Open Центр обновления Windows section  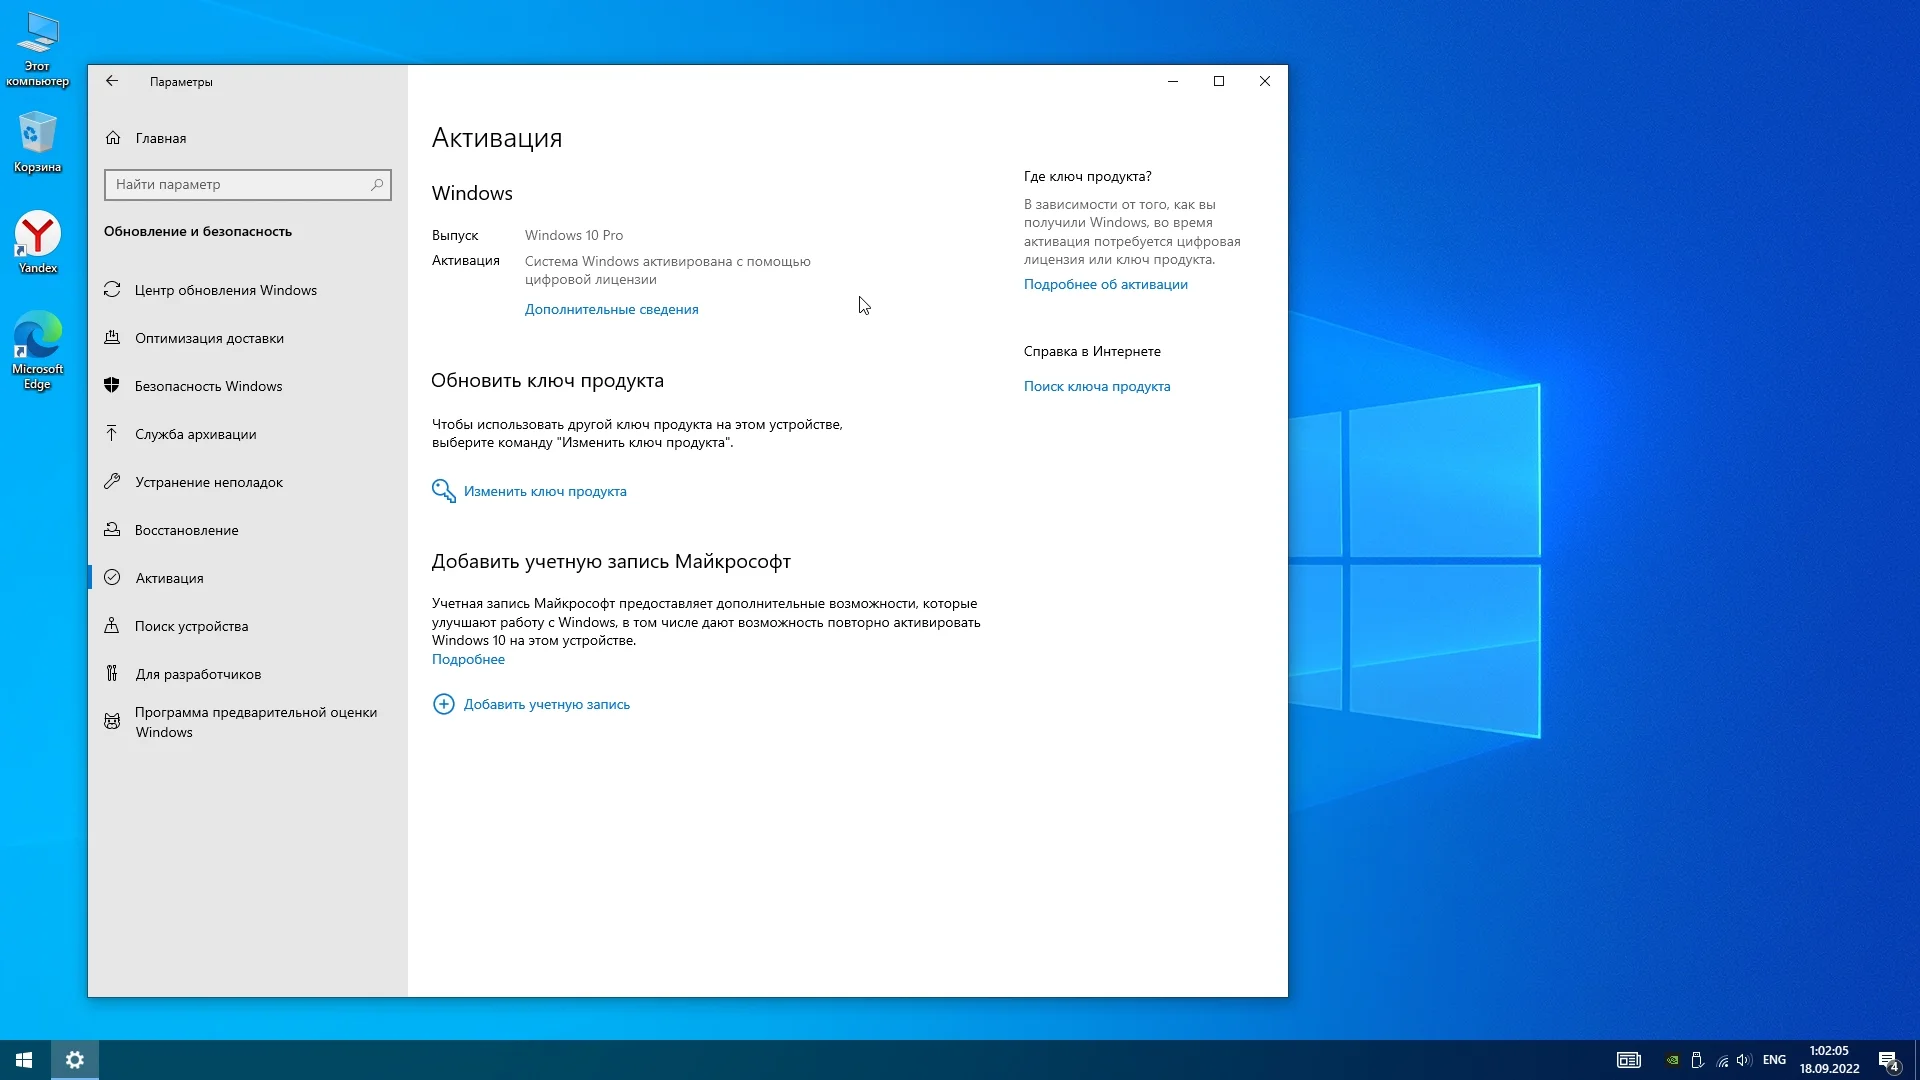(225, 290)
